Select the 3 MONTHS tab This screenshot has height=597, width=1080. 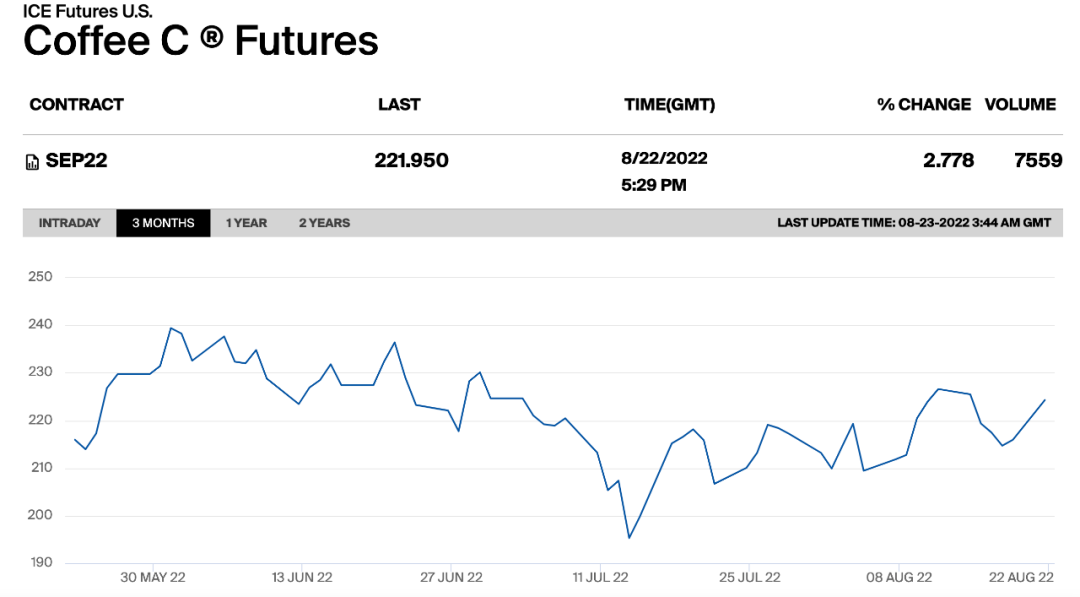[163, 223]
